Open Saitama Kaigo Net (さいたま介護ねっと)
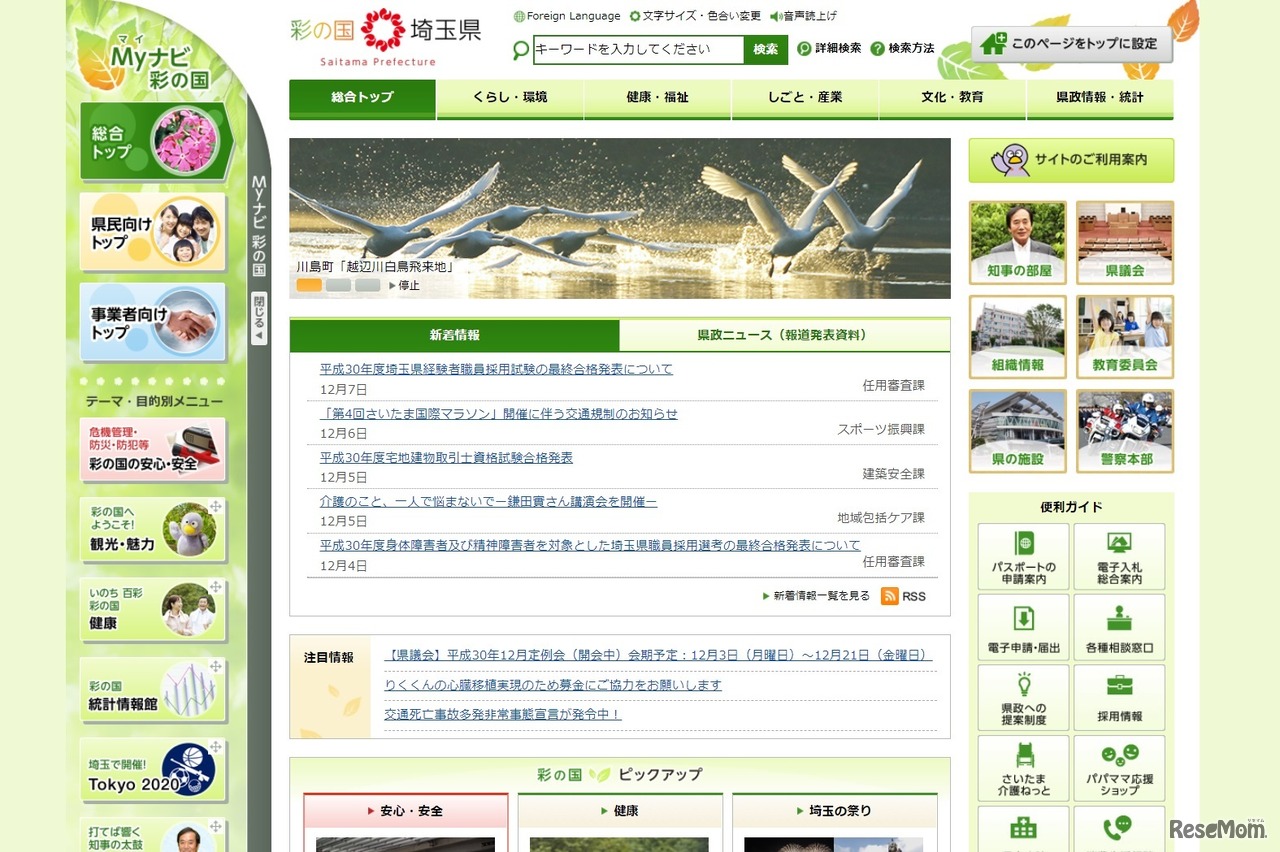Screen dimensions: 1280x852 (x=1022, y=768)
